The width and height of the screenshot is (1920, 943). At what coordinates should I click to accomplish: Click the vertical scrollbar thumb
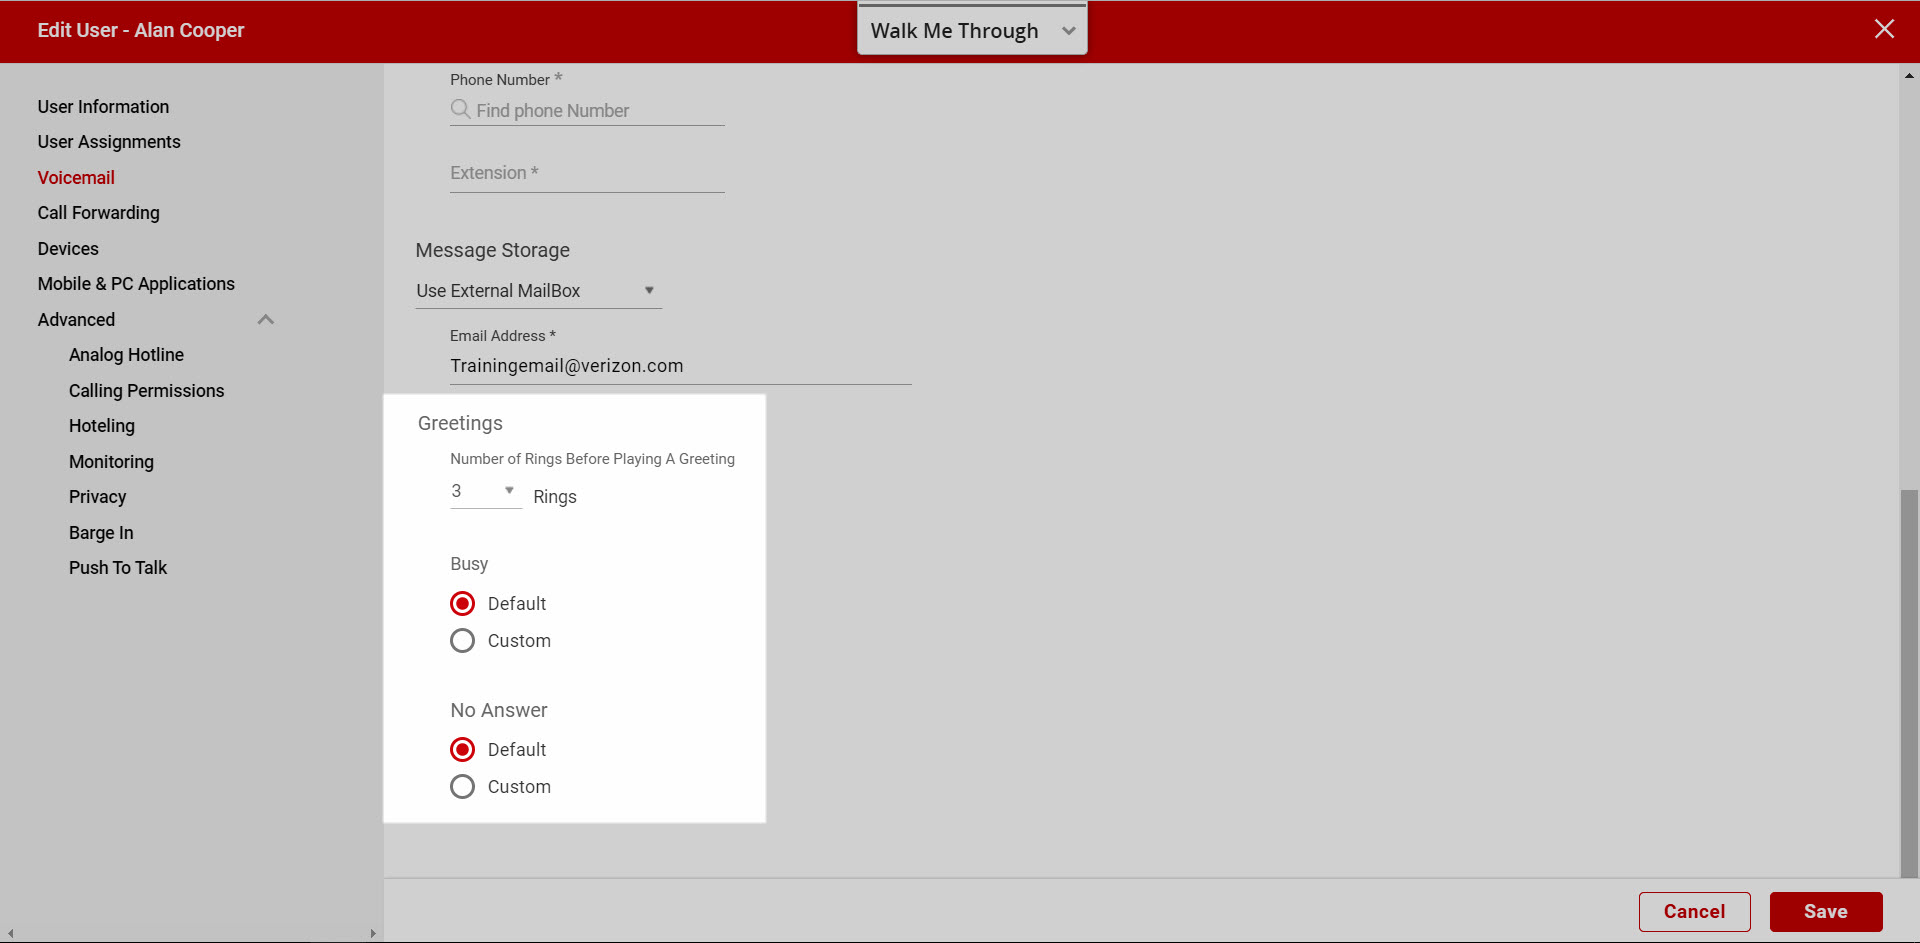1909,683
